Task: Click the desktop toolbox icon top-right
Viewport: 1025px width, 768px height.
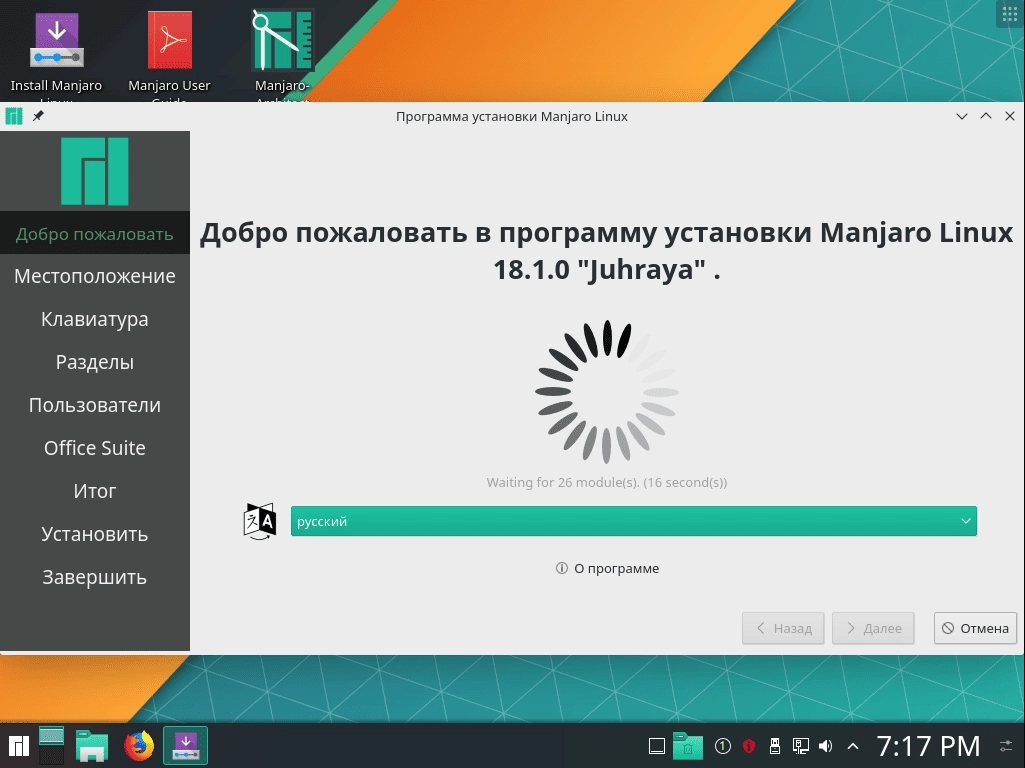Action: pyautogui.click(x=1010, y=14)
